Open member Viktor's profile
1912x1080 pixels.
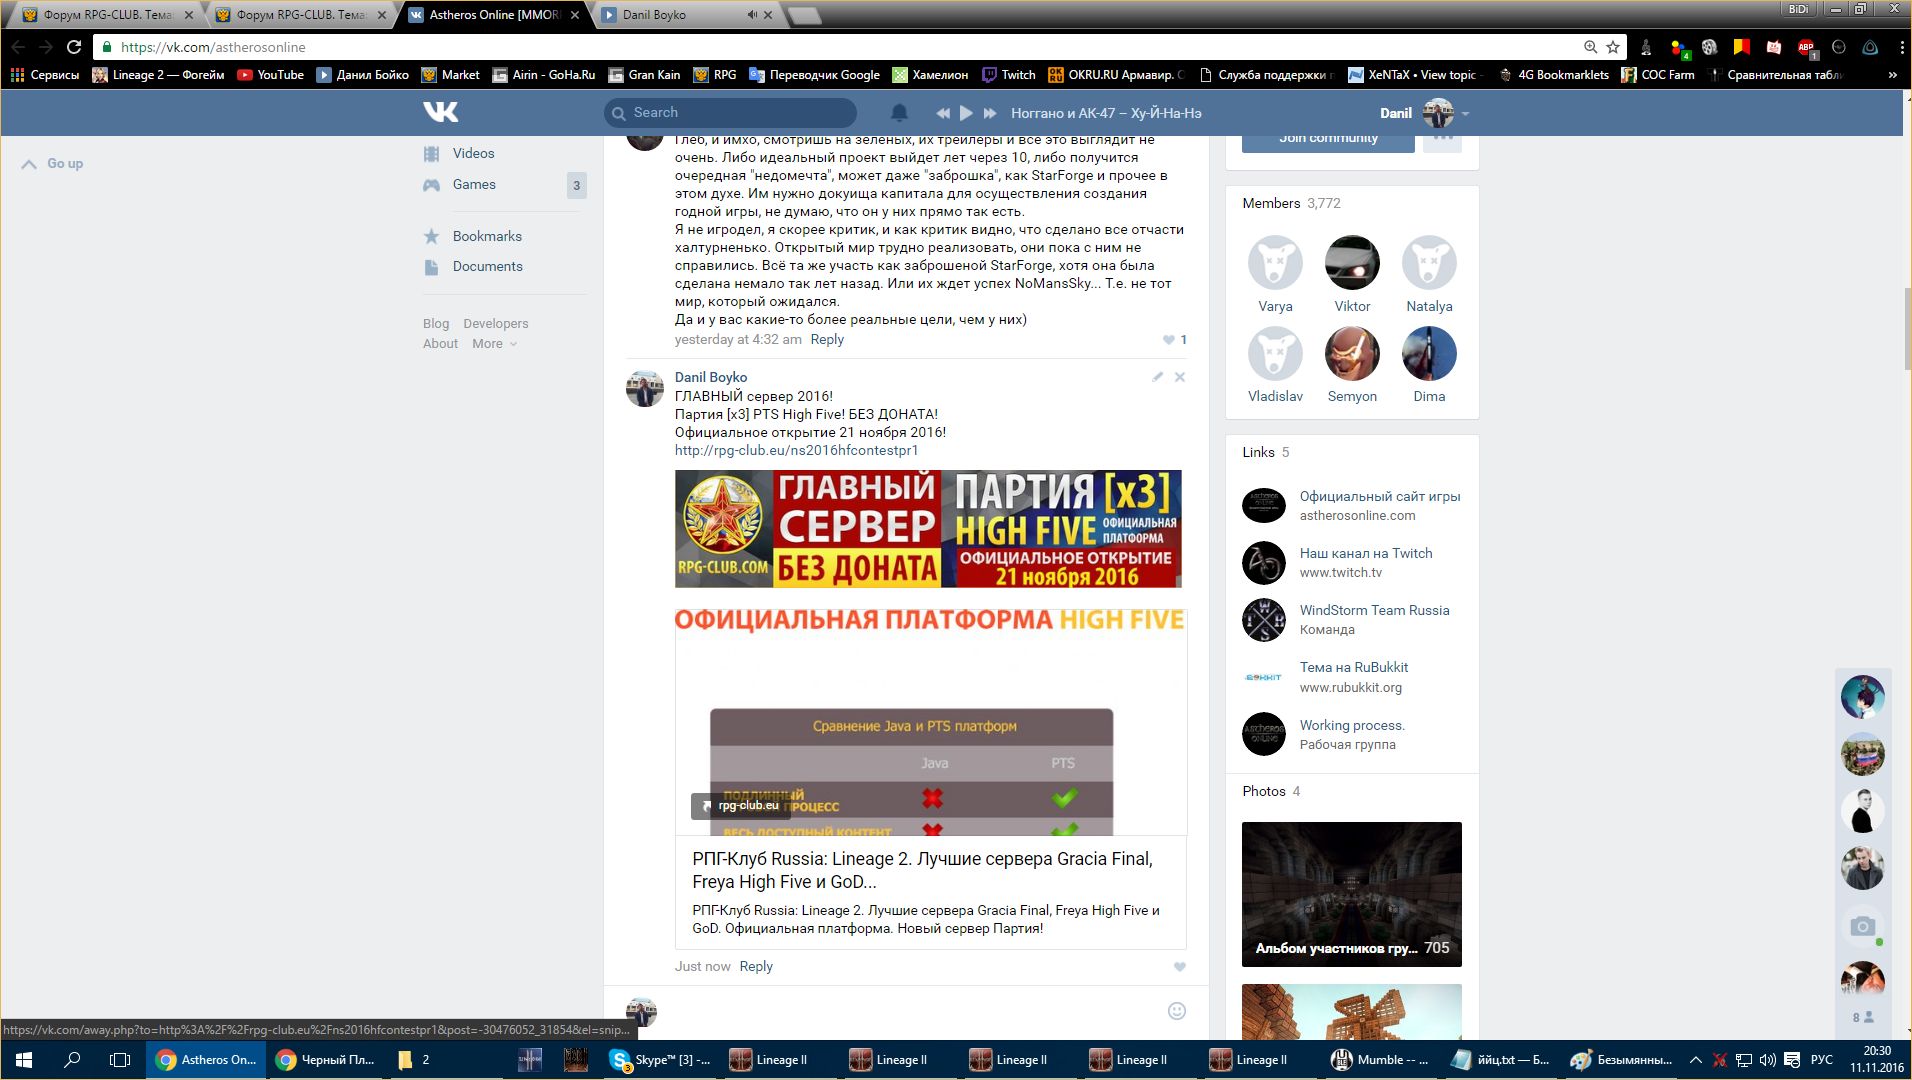click(1352, 275)
